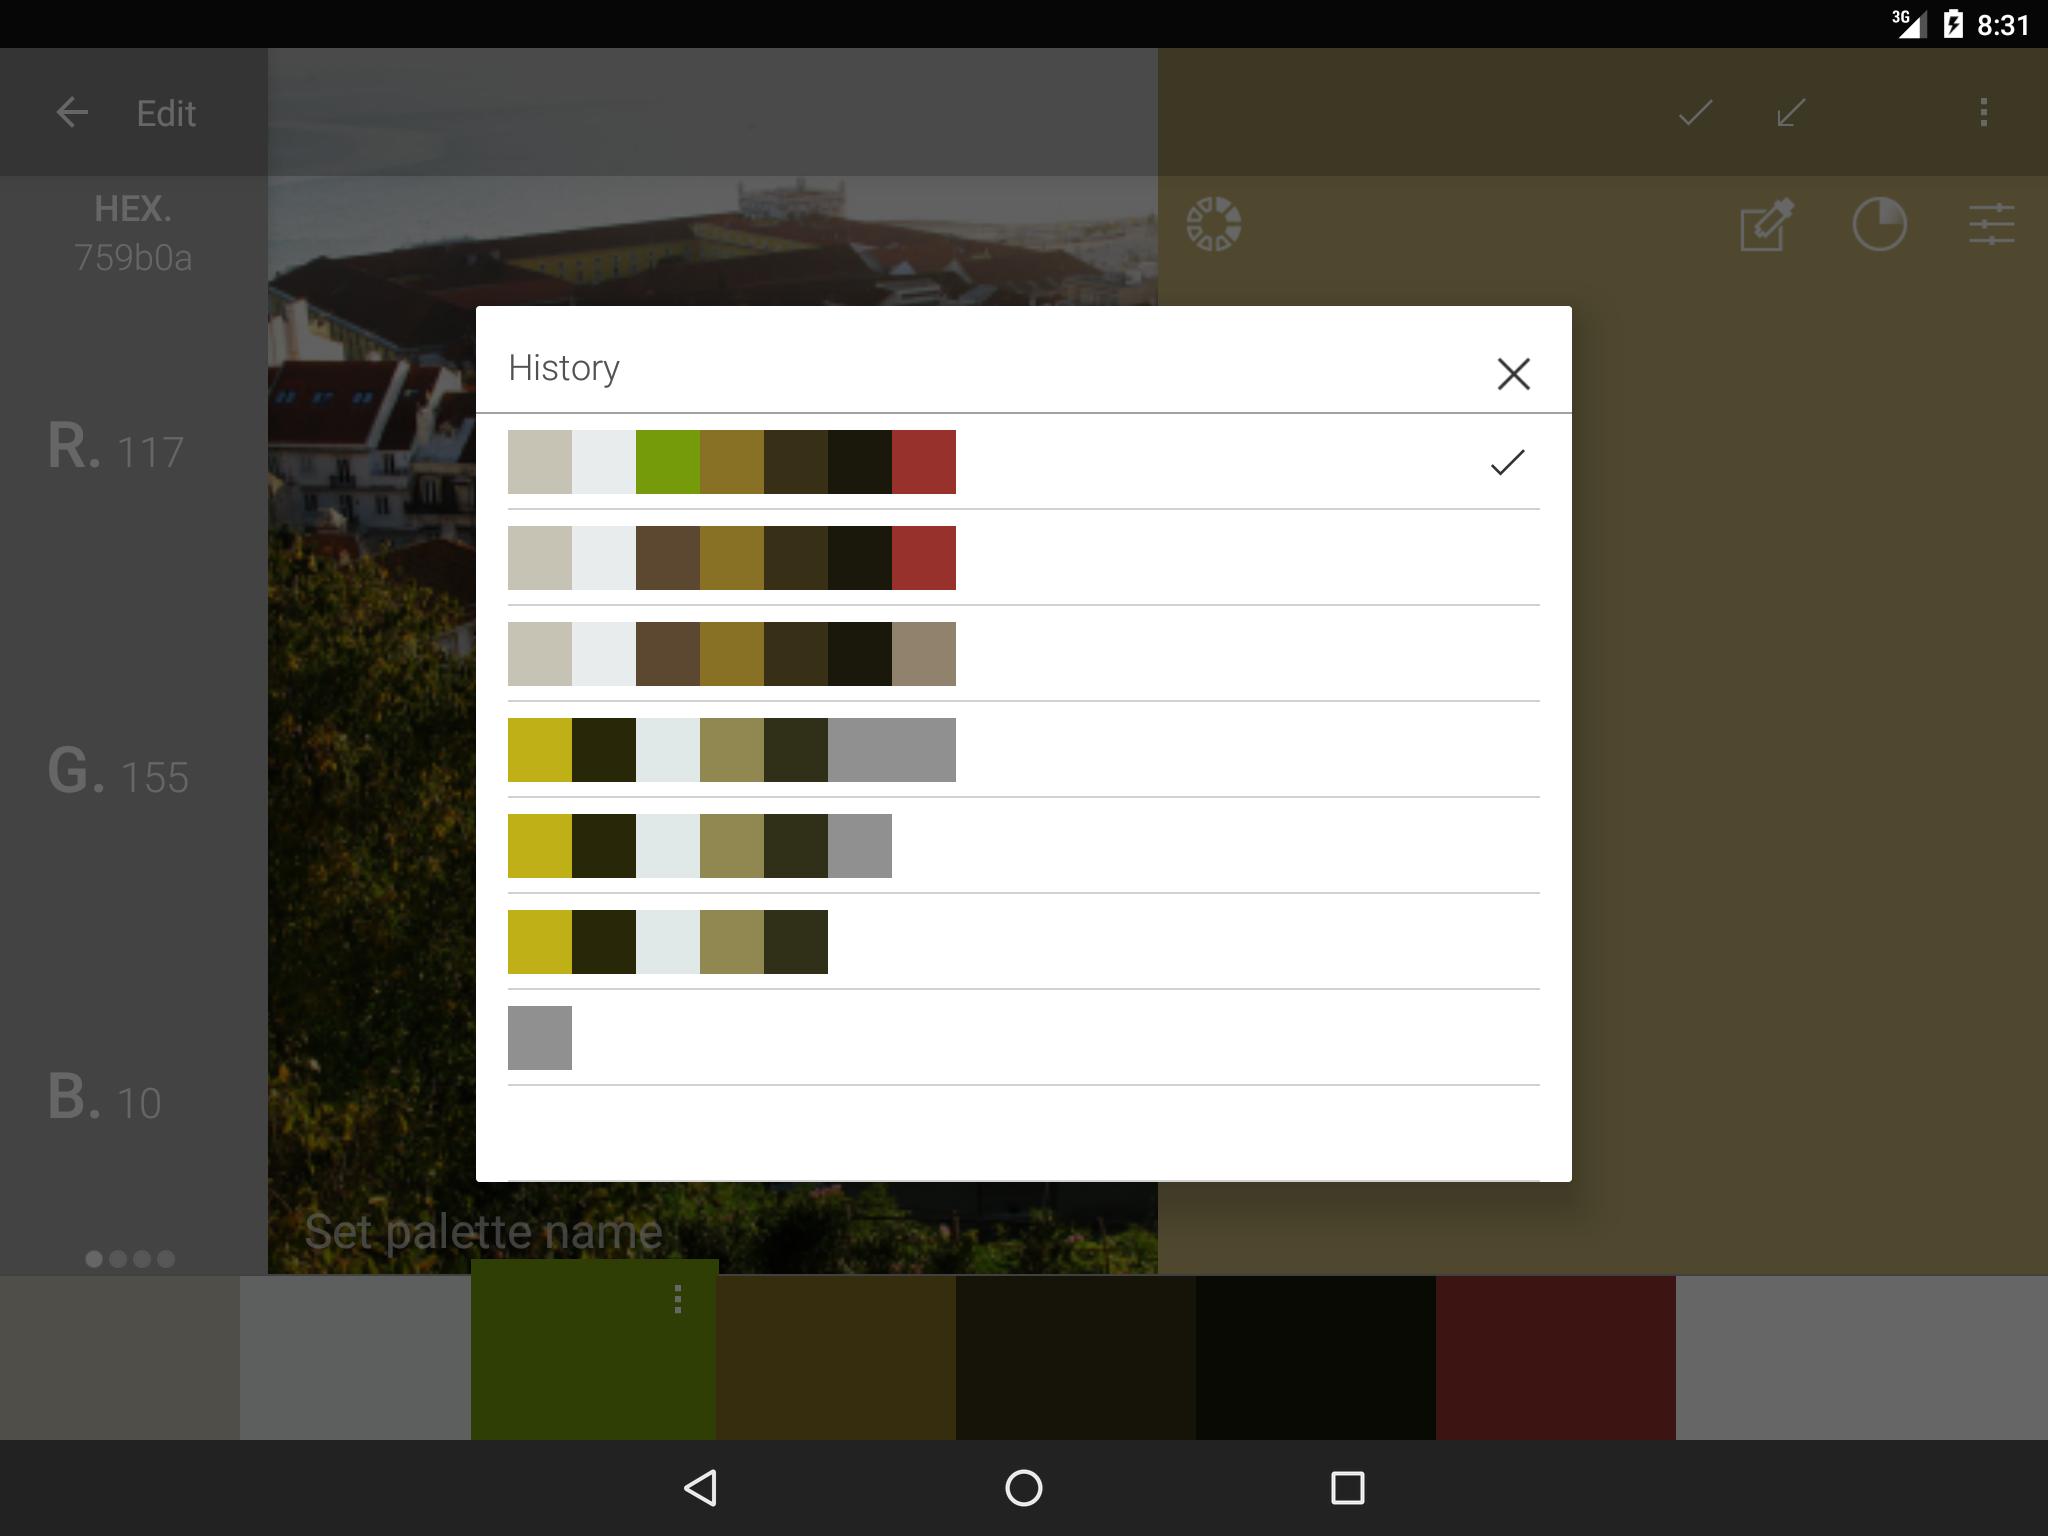The height and width of the screenshot is (1536, 2048).
Task: Confirm the palette with the top bar checkmark
Action: click(1695, 112)
